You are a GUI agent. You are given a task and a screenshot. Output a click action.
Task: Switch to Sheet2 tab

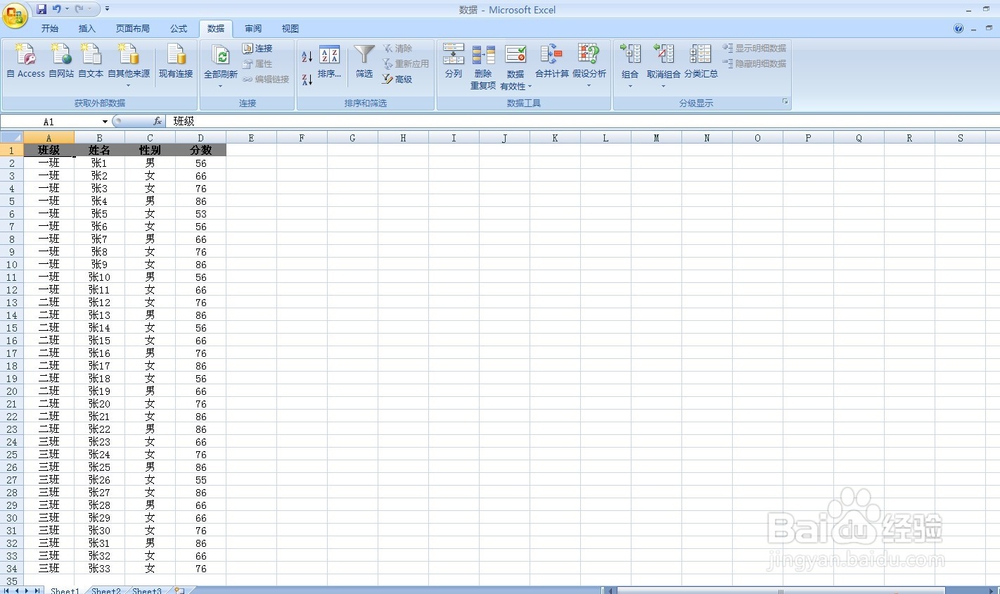click(106, 590)
